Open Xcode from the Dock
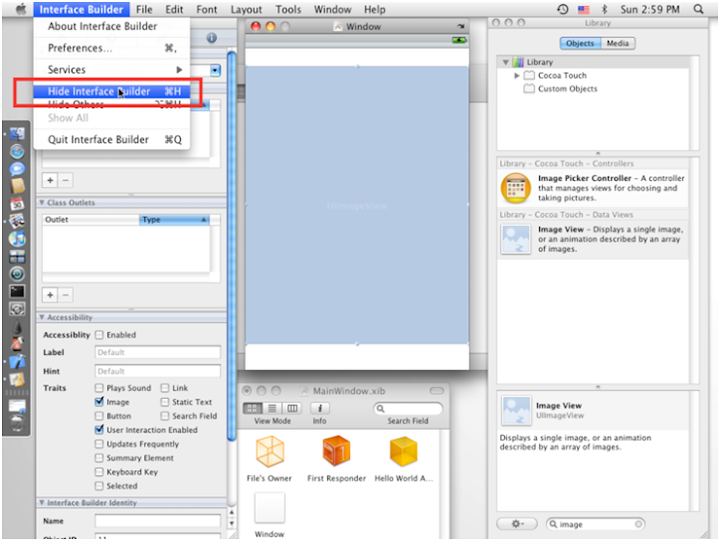720x542 pixels. point(17,361)
